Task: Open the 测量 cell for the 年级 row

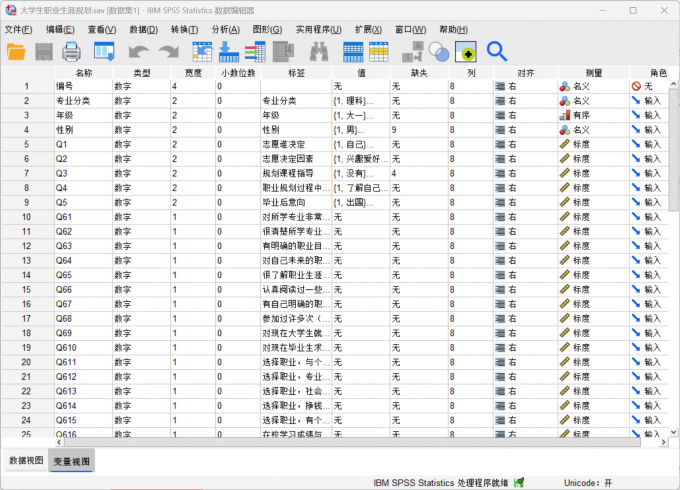Action: pos(593,115)
